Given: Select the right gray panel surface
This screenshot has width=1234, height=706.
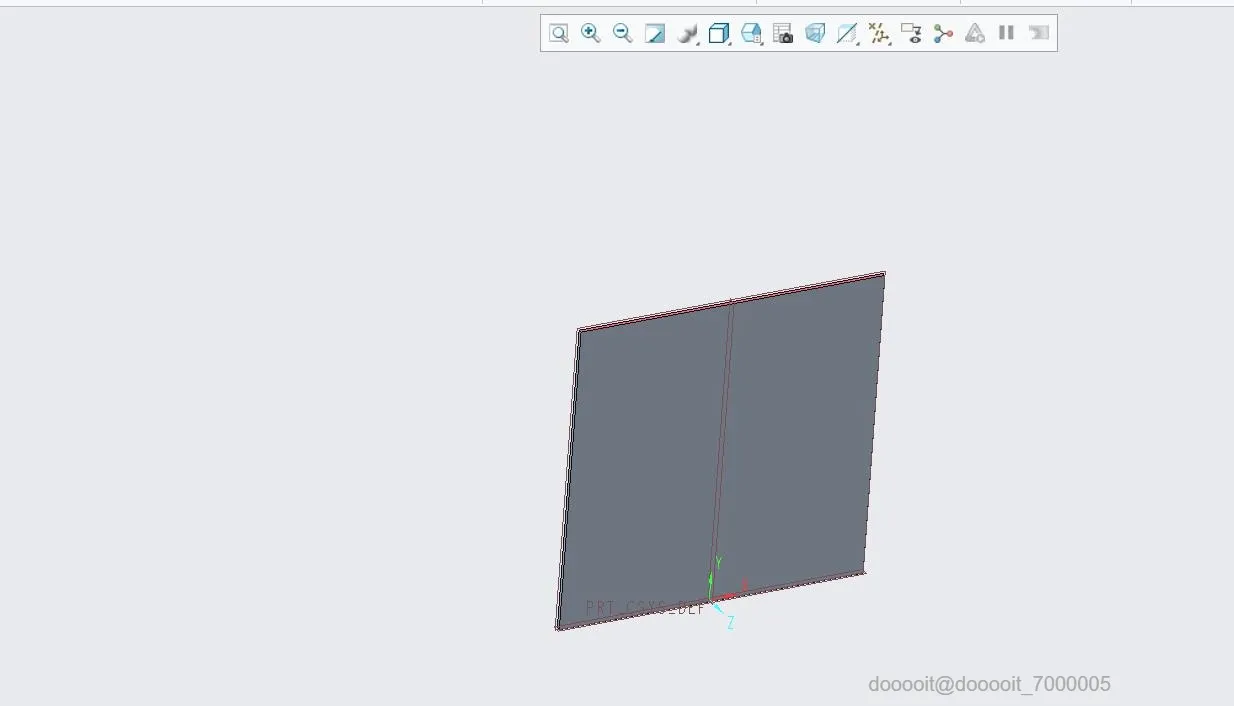Looking at the screenshot, I should [800, 430].
